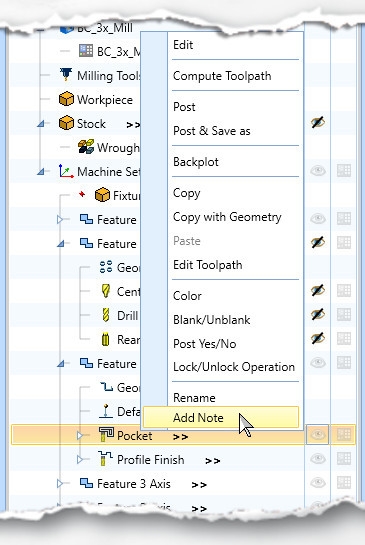Toggle visibility eye on Pocket row
365x545 pixels.
click(317, 434)
